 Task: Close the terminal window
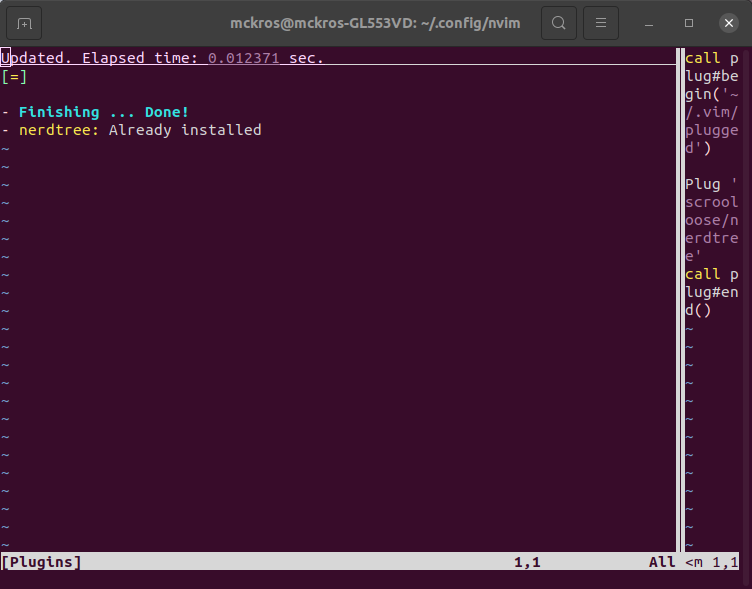(x=729, y=23)
